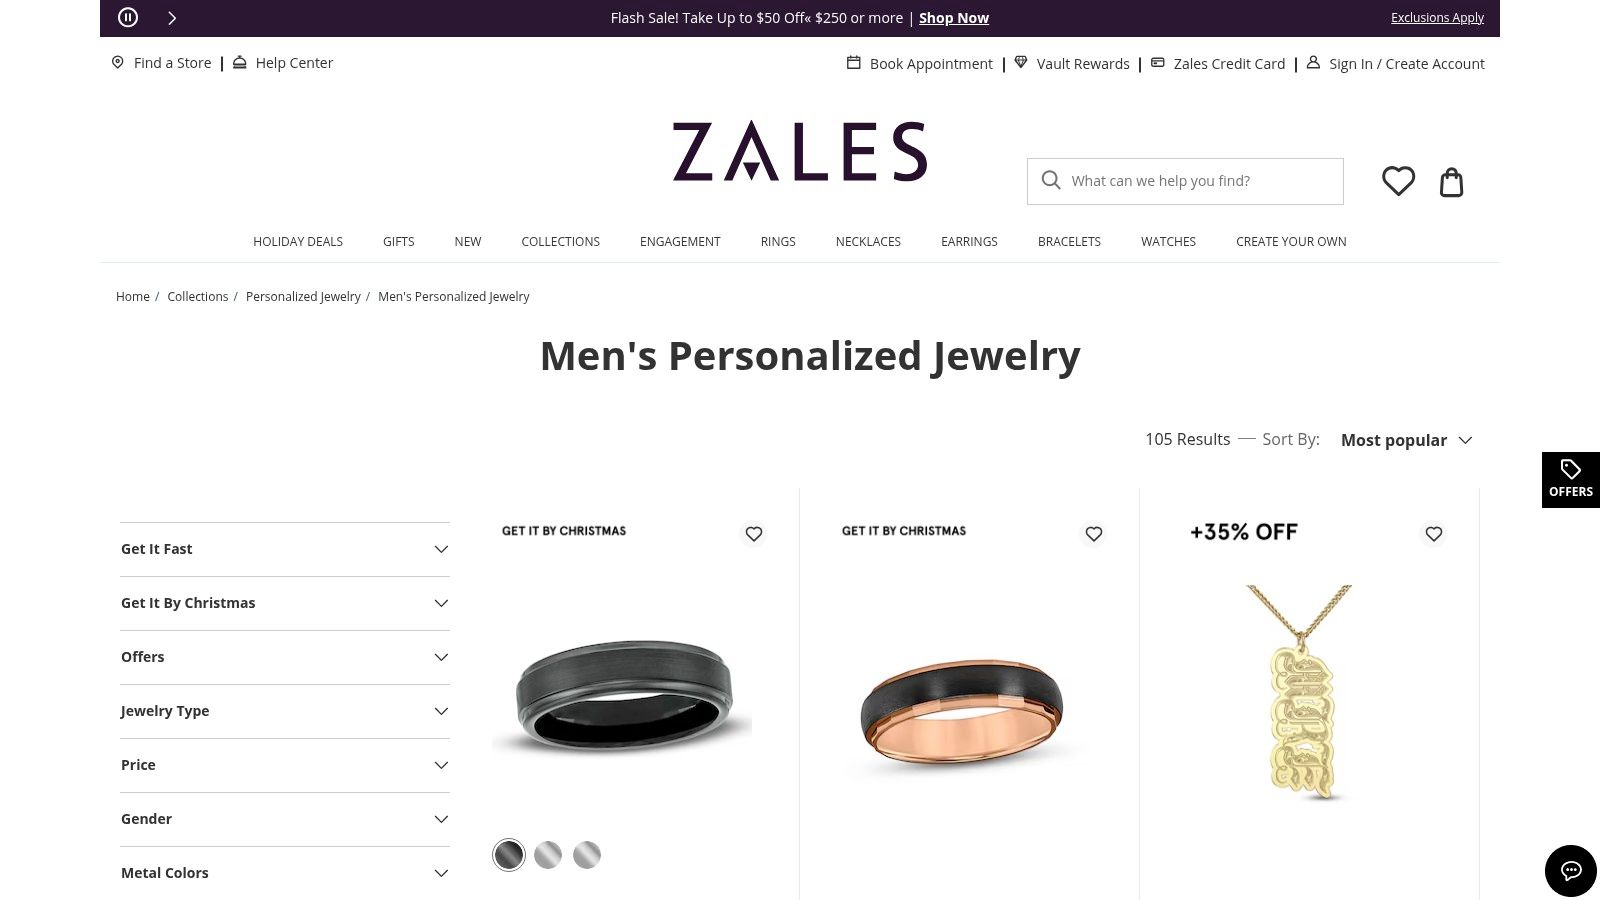Open the shopping bag icon

[1451, 182]
